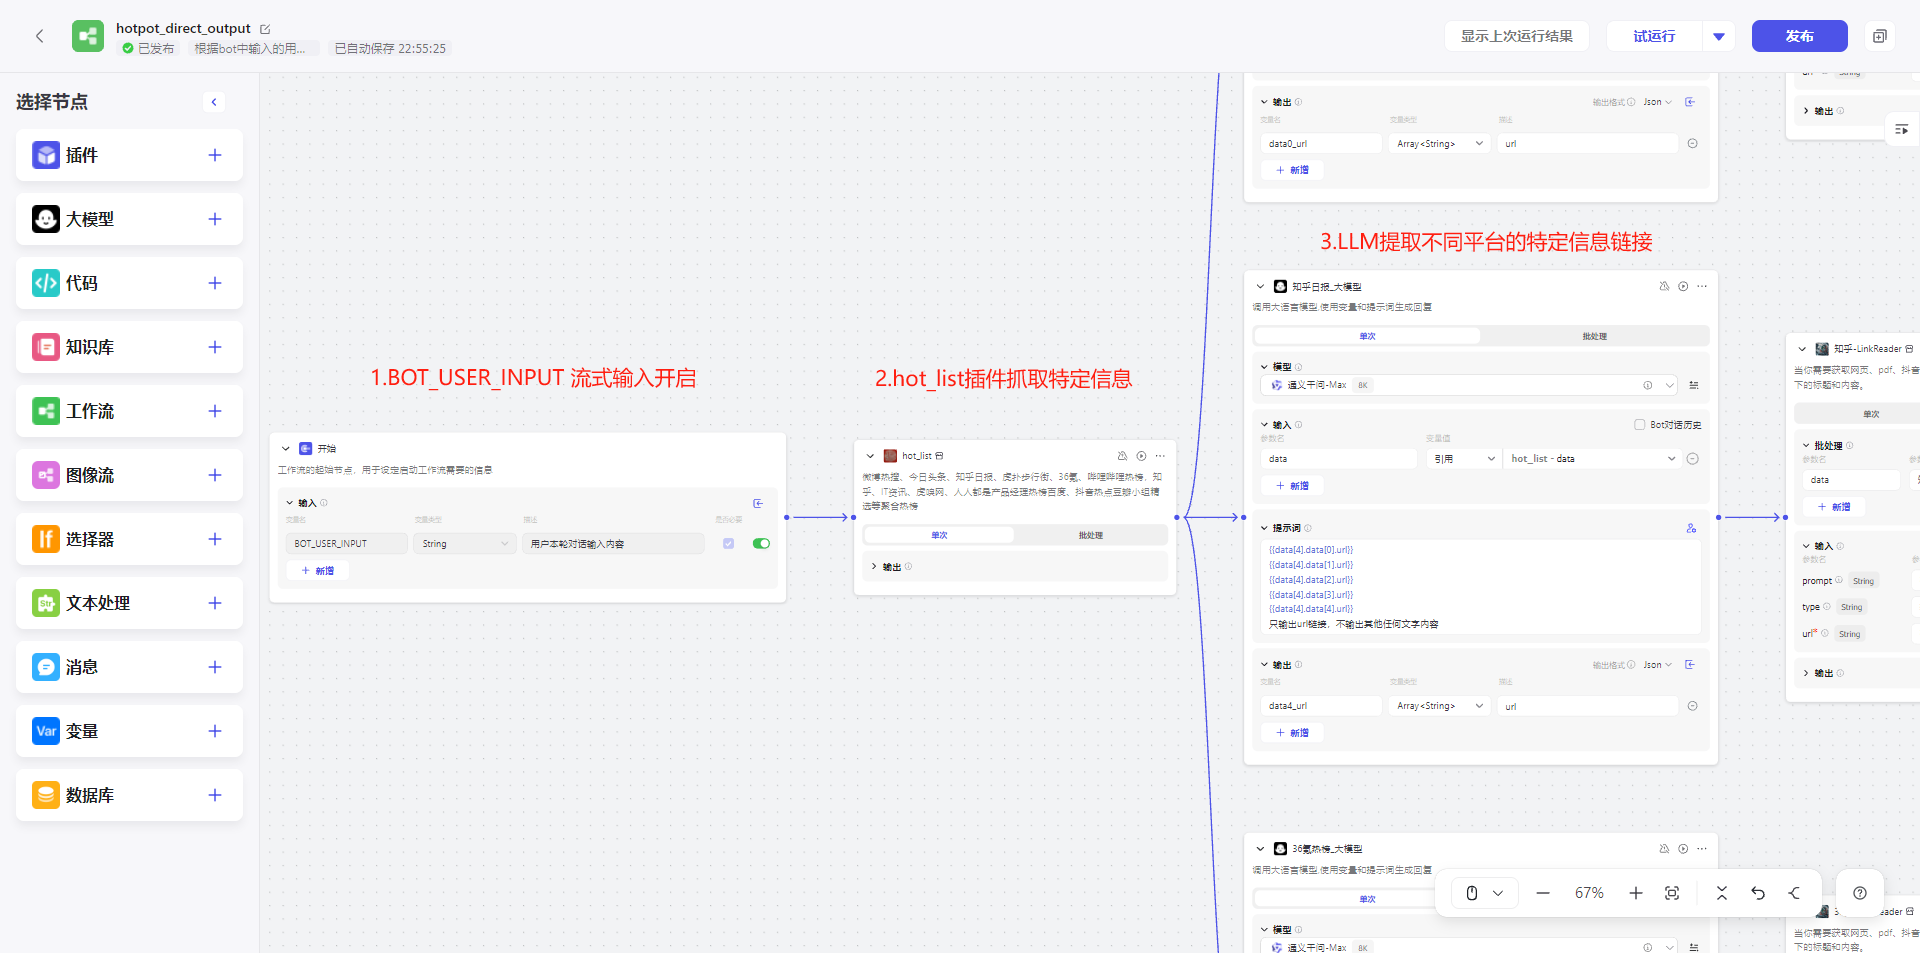This screenshot has width=1920, height=953.
Task: Click the prompt text area containing data[4] urls
Action: pos(1480,587)
